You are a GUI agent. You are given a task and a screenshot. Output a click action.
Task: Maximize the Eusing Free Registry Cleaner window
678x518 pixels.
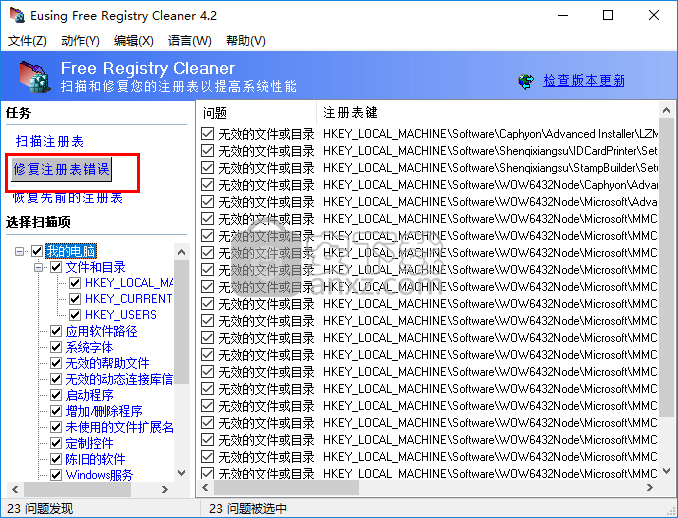click(x=608, y=16)
